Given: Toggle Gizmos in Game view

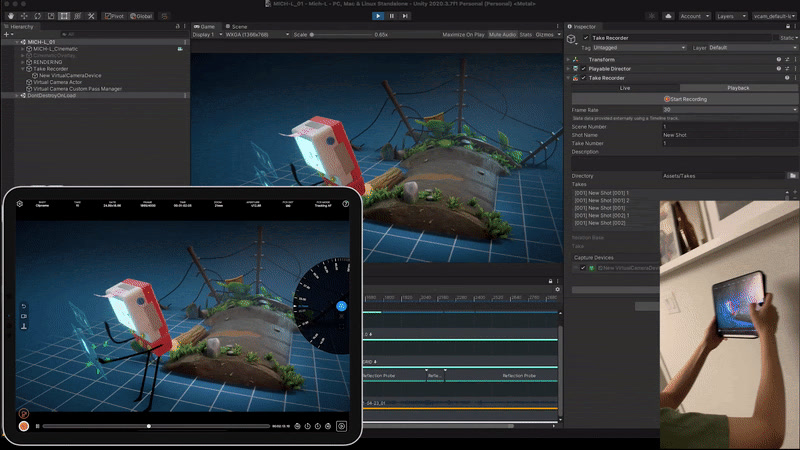Looking at the screenshot, I should pyautogui.click(x=544, y=35).
